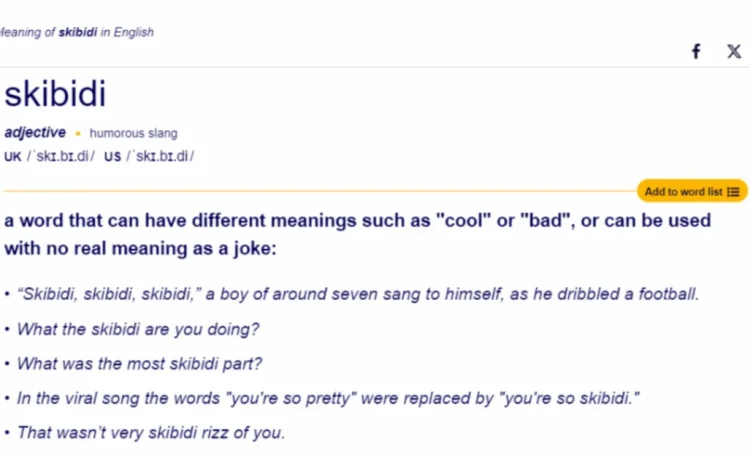Click the skibidi headword title
The width and height of the screenshot is (750, 460).
(x=55, y=94)
